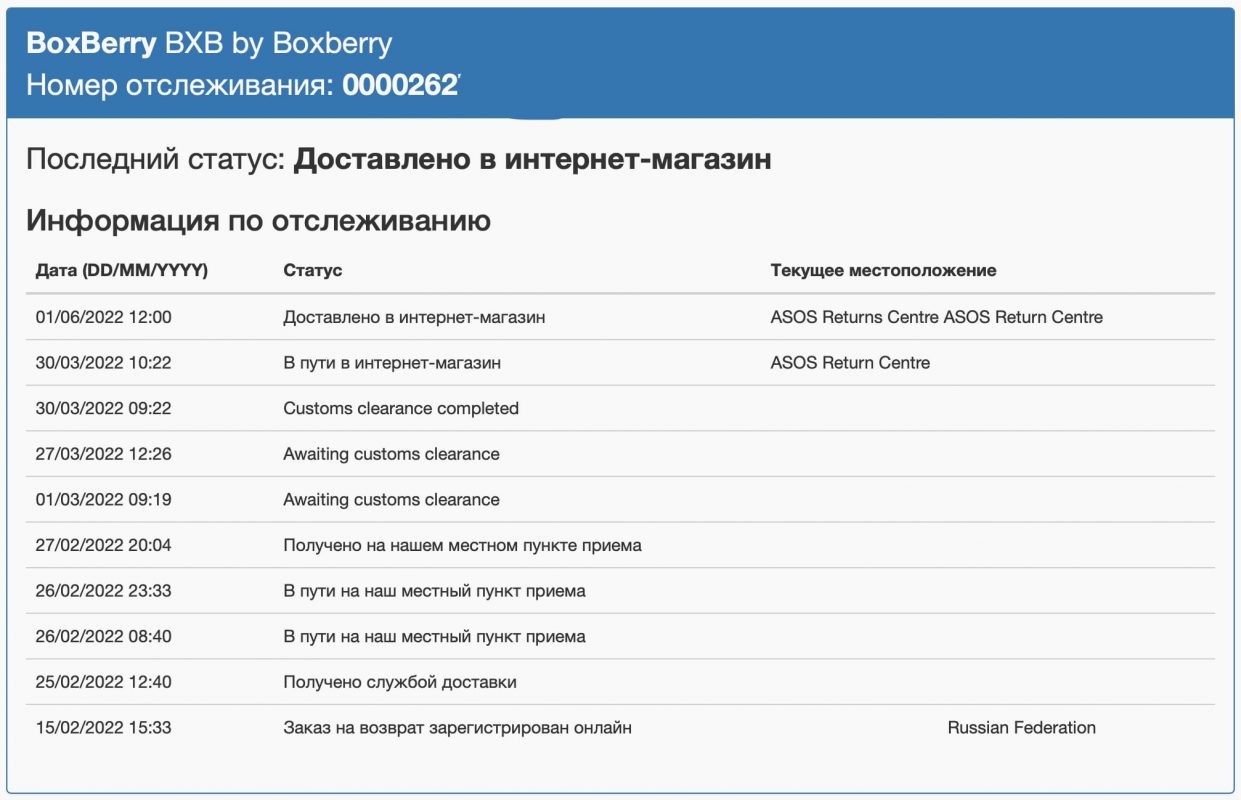The width and height of the screenshot is (1241, 800).
Task: Click status 'В пути в интернет-магазин'
Action: click(392, 363)
